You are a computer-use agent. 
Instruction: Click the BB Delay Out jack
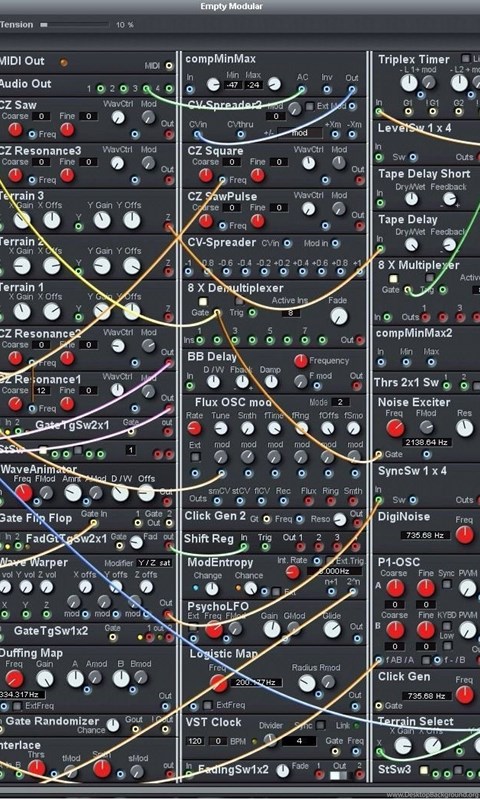point(357,386)
